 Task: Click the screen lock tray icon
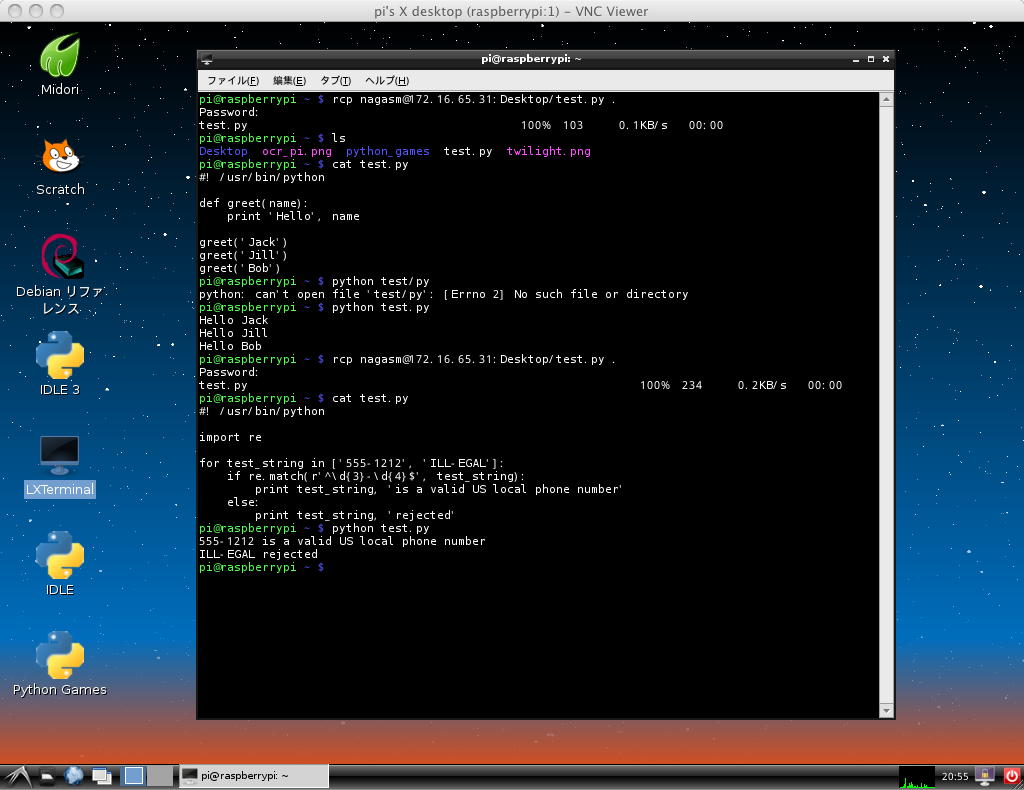[985, 776]
